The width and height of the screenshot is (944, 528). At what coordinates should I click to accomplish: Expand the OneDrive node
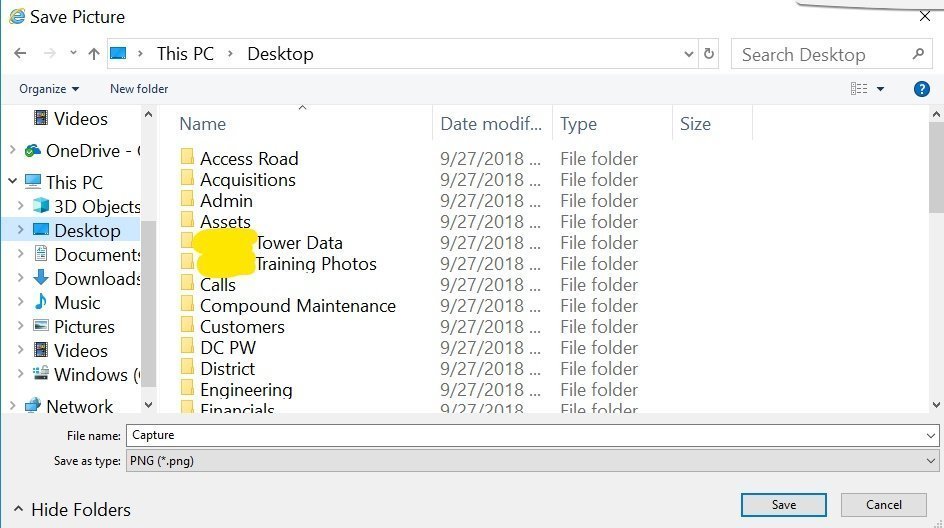13,150
